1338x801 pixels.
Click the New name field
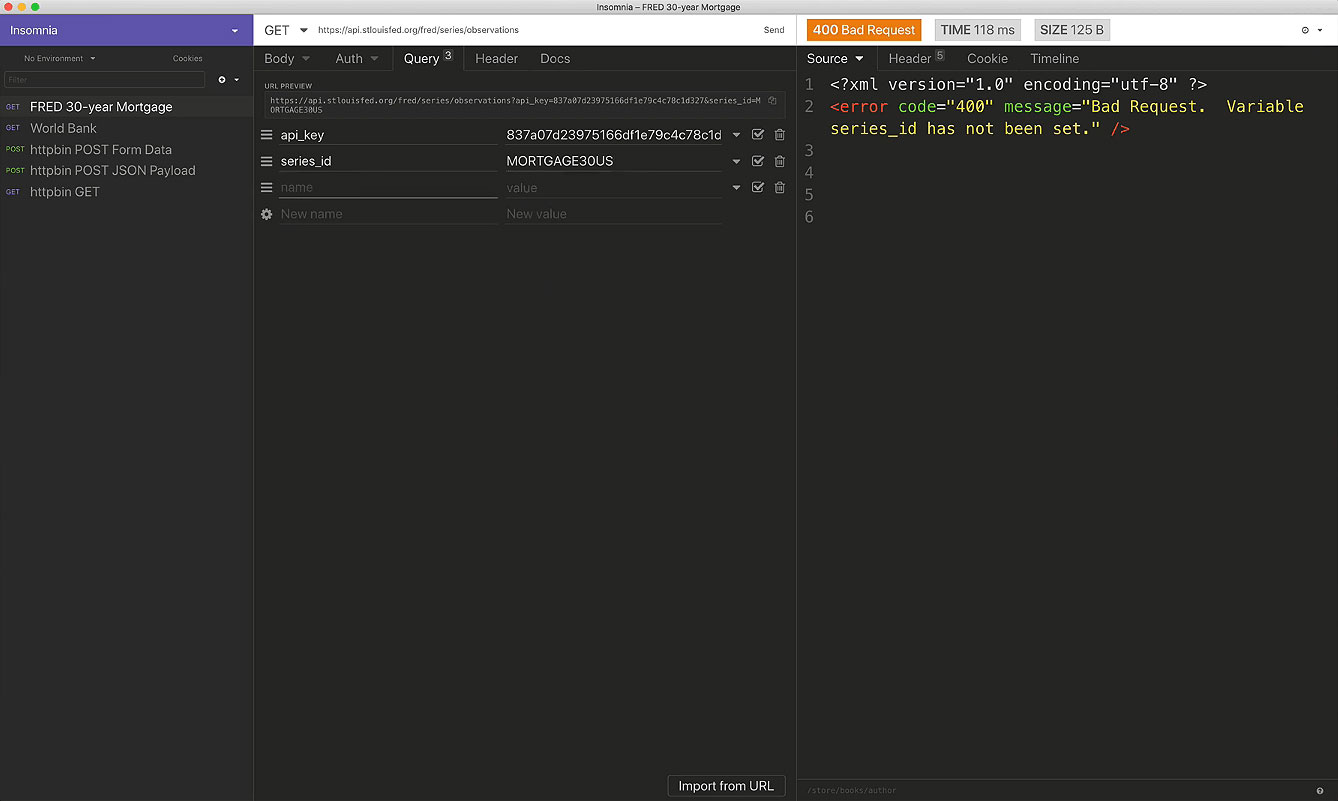388,214
